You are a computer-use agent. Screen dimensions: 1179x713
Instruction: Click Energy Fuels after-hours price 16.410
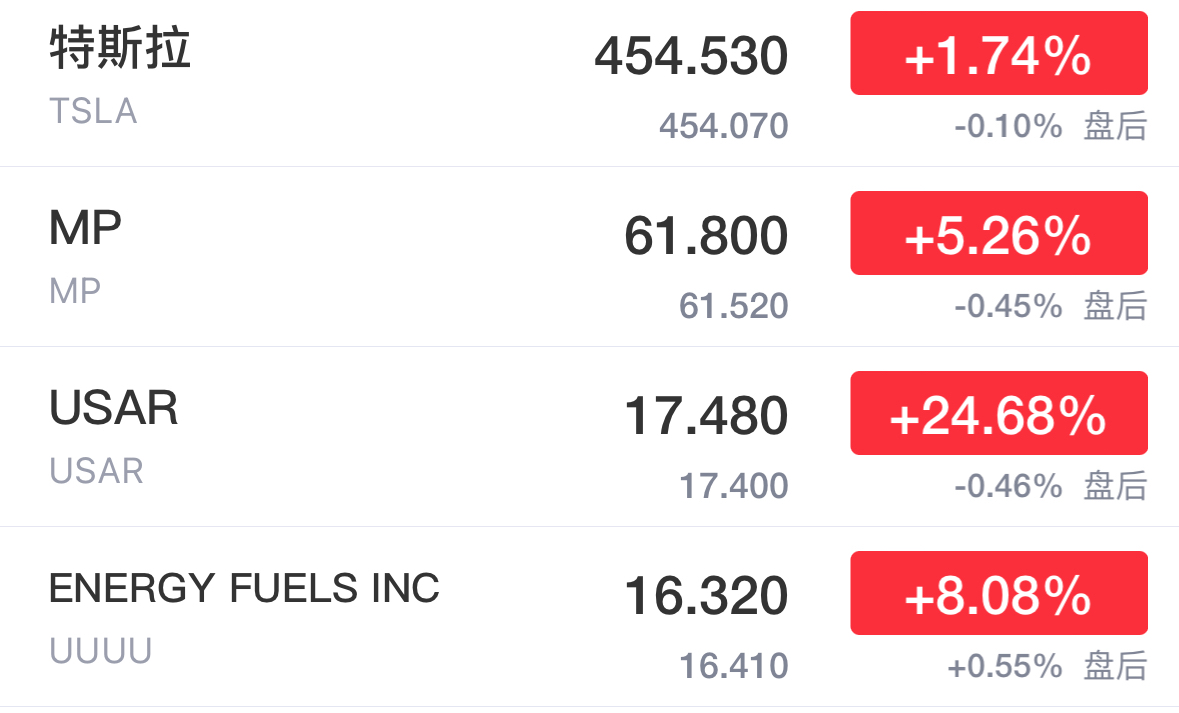[x=734, y=666]
